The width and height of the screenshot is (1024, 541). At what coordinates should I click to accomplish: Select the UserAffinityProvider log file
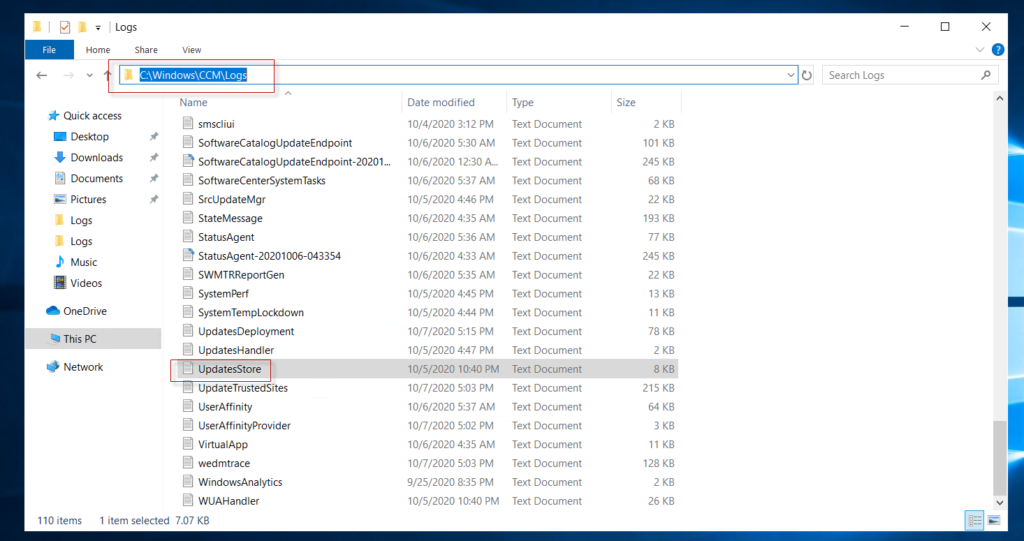pos(244,426)
